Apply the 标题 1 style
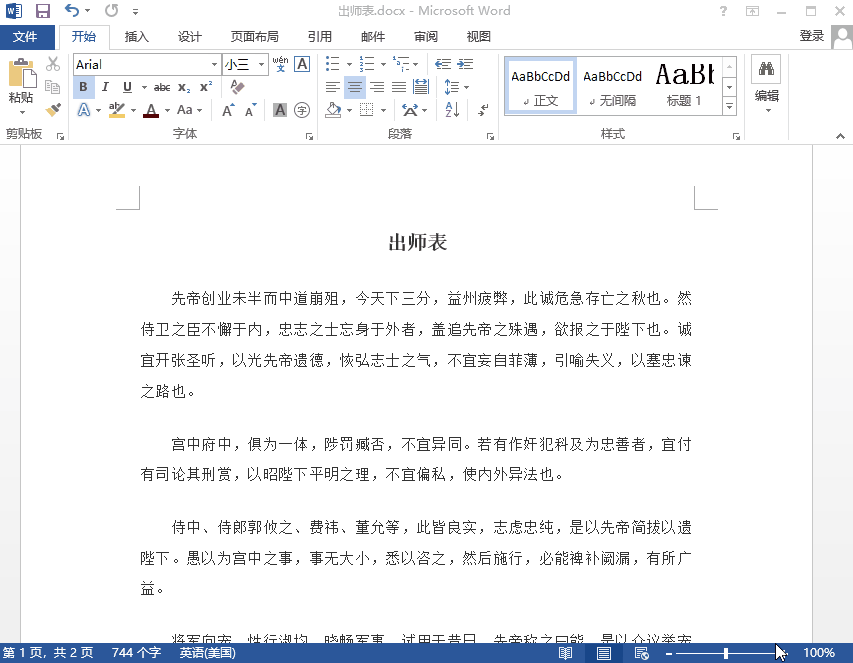Image resolution: width=853 pixels, height=663 pixels. pos(684,87)
